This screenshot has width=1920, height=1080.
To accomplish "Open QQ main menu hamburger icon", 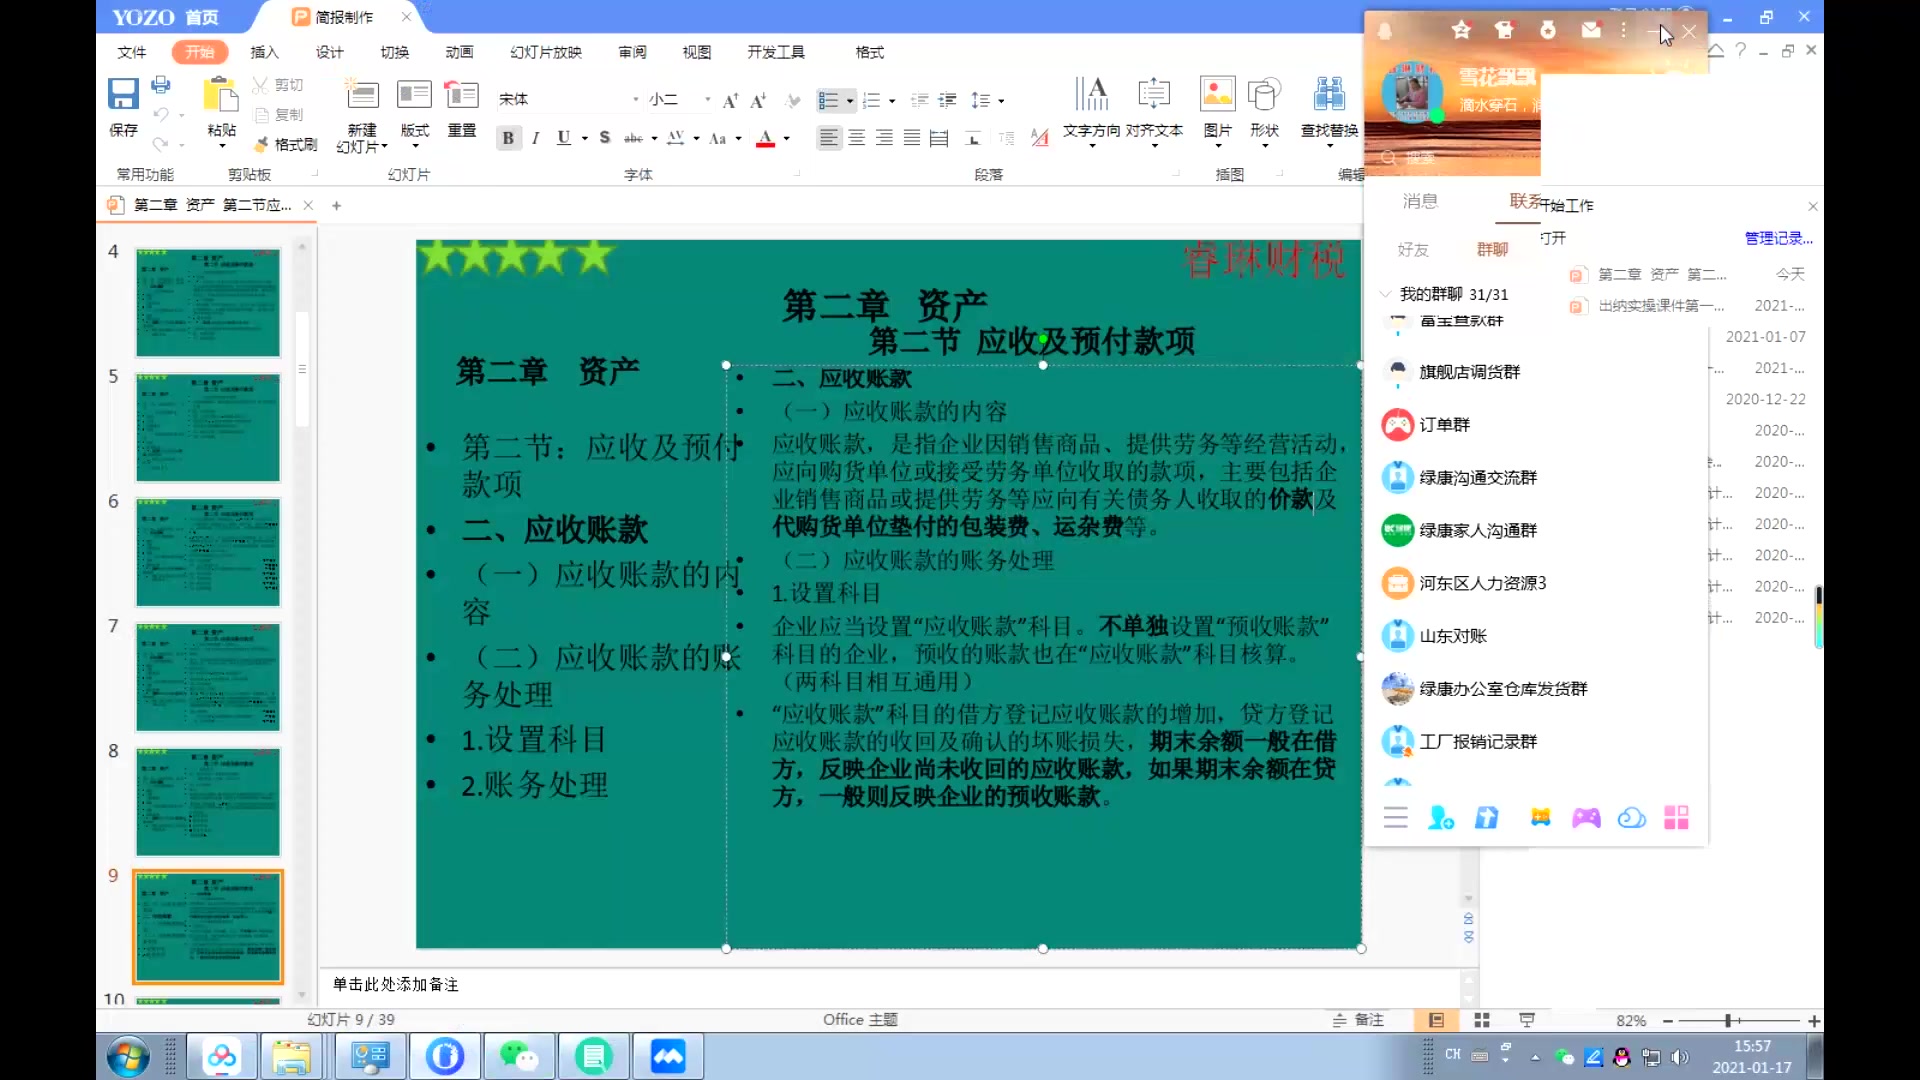I will click(x=1395, y=818).
